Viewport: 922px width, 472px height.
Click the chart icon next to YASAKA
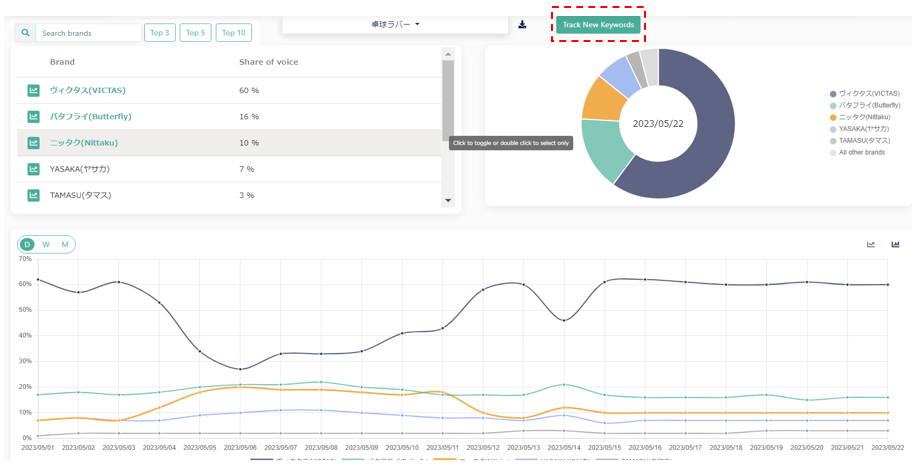(x=34, y=169)
